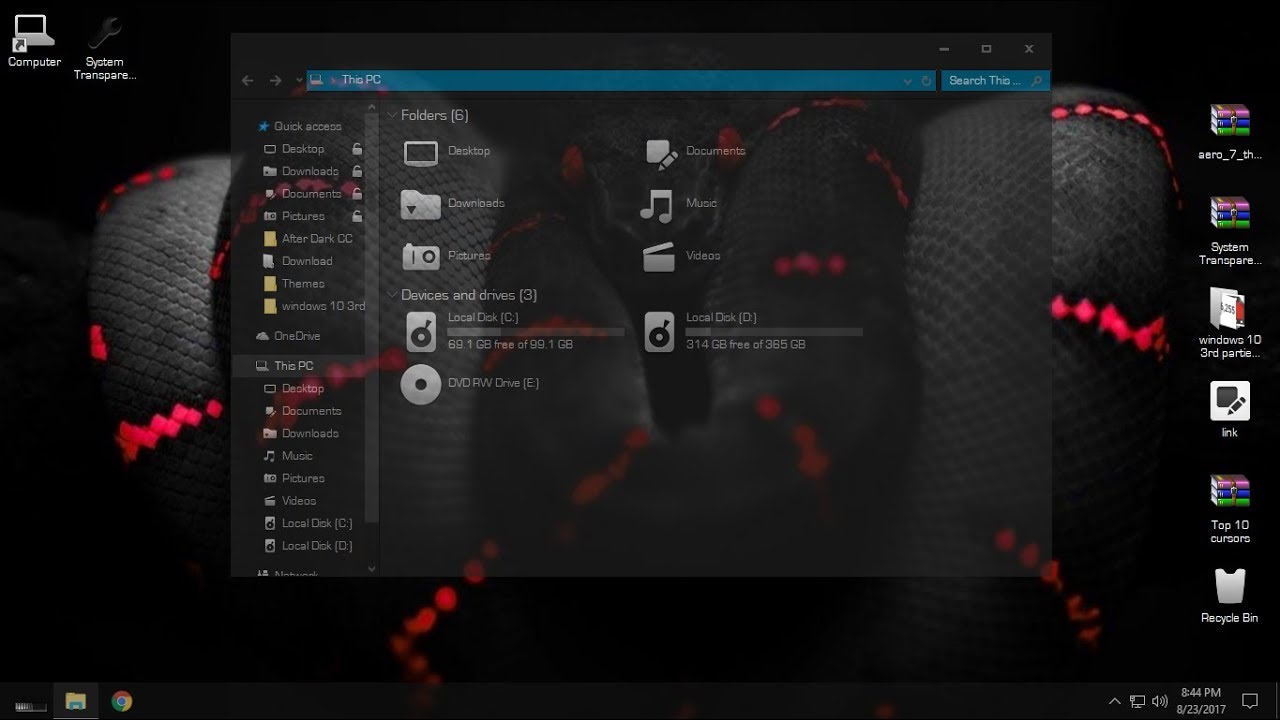Select Quick access in navigation pane
Viewport: 1280px width, 720px height.
point(300,127)
